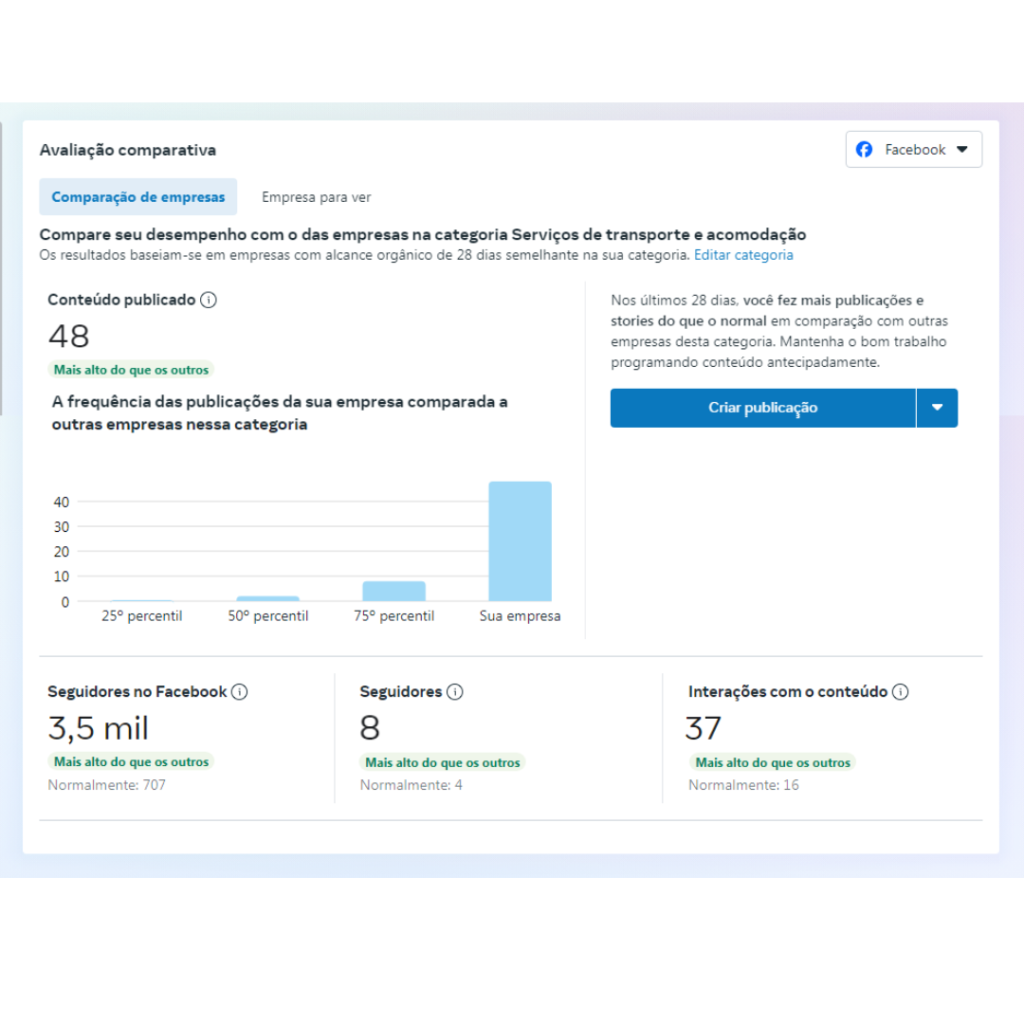Viewport: 1024px width, 1024px height.
Task: Select the Comparação de empresas tab
Action: point(138,197)
